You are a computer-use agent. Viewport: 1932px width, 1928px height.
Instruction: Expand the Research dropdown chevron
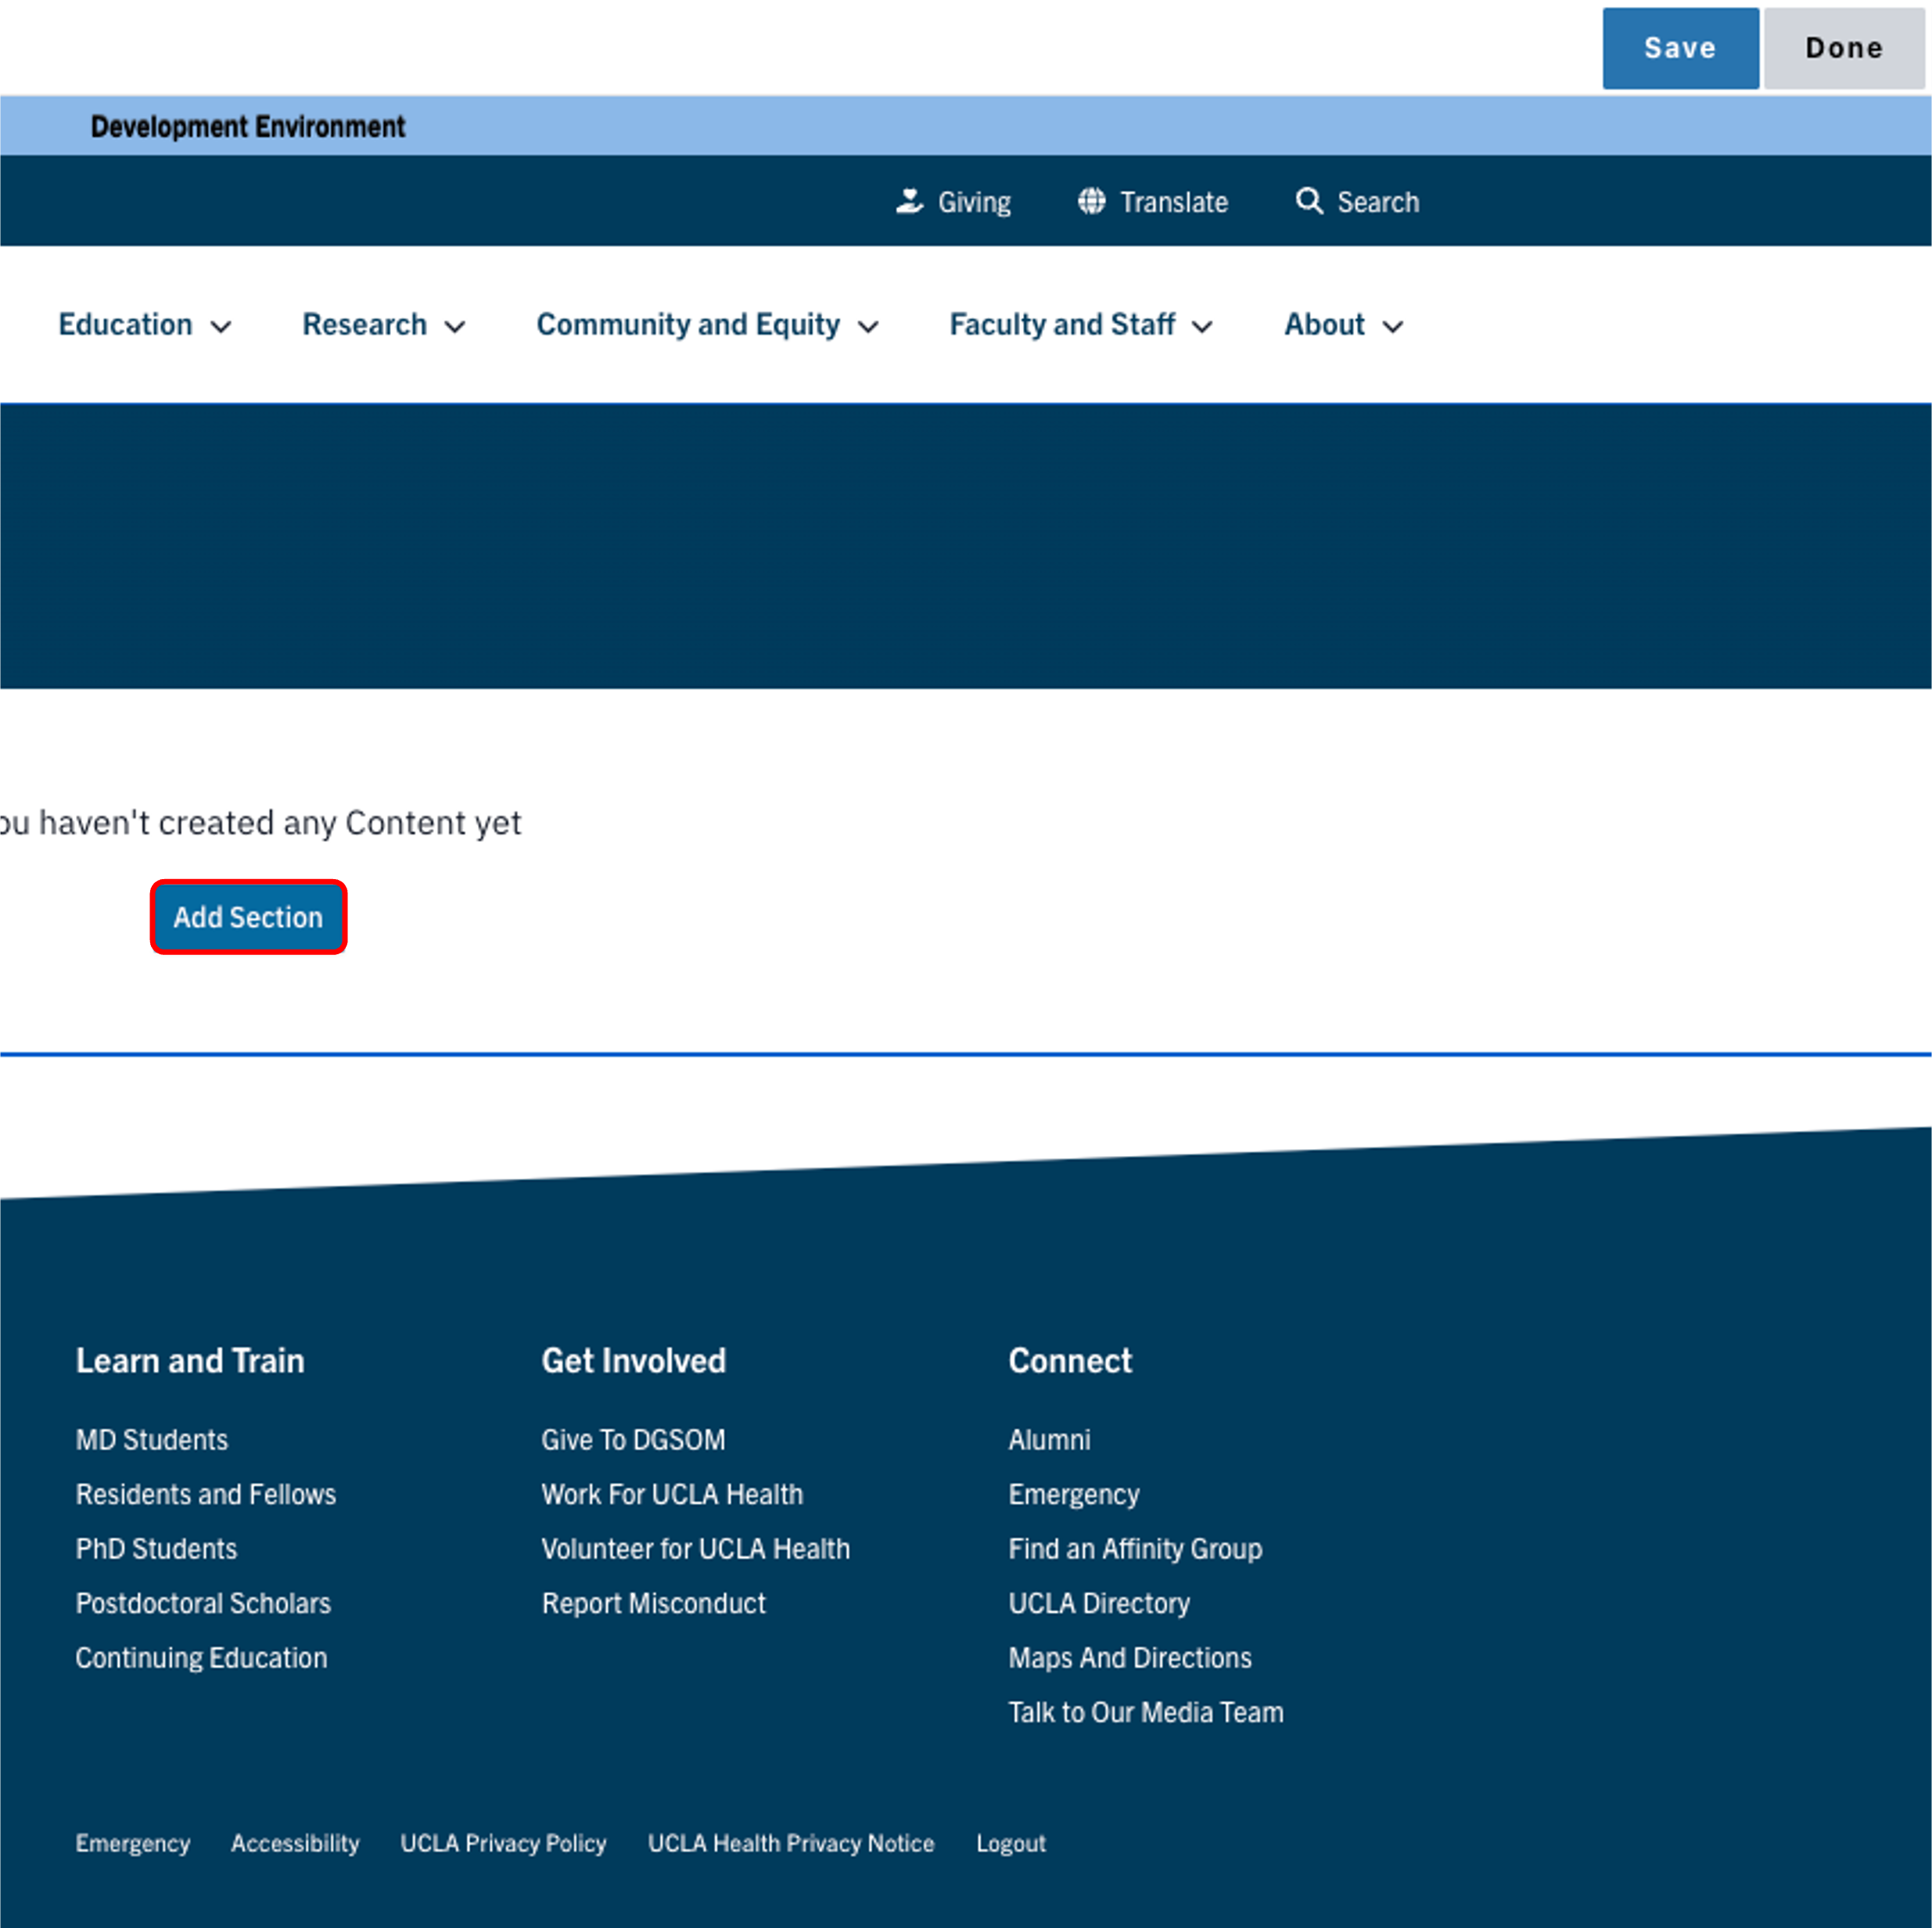[x=455, y=327]
